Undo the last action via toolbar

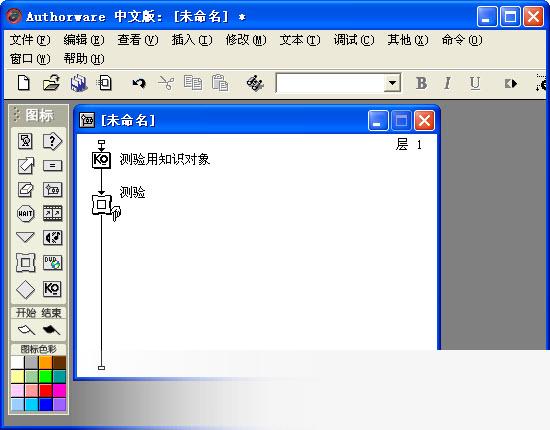[139, 83]
